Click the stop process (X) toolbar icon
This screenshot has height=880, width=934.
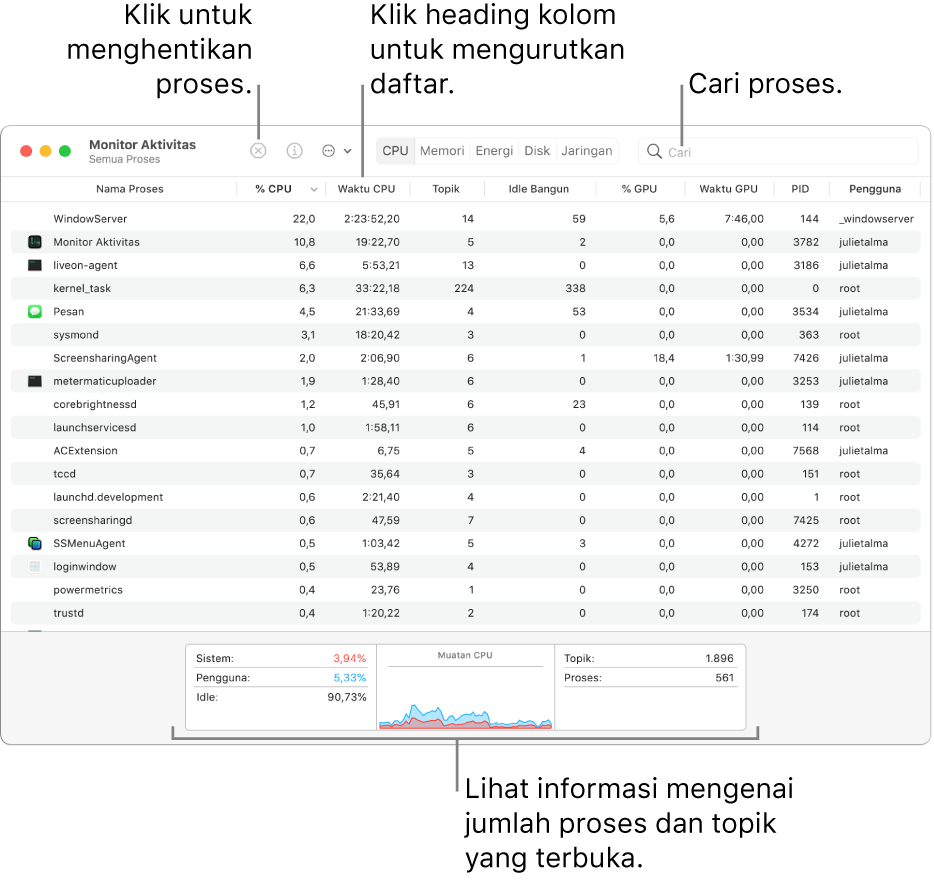(258, 151)
